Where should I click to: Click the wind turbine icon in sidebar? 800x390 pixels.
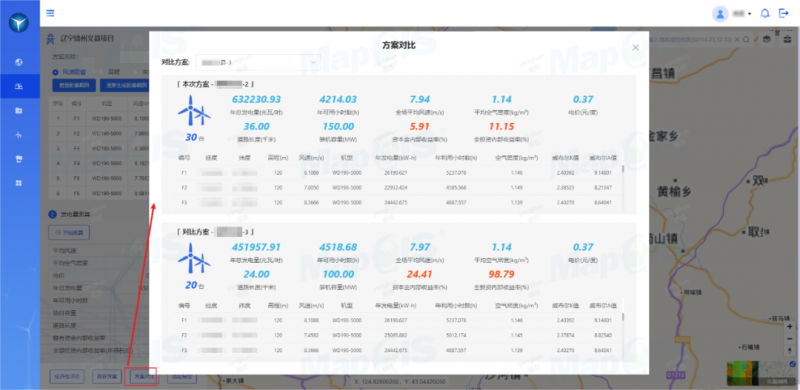click(x=19, y=135)
